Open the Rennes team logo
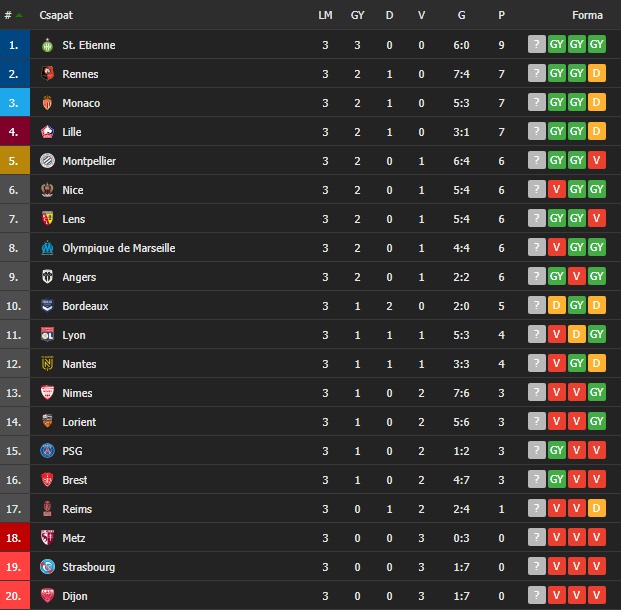 (x=48, y=74)
